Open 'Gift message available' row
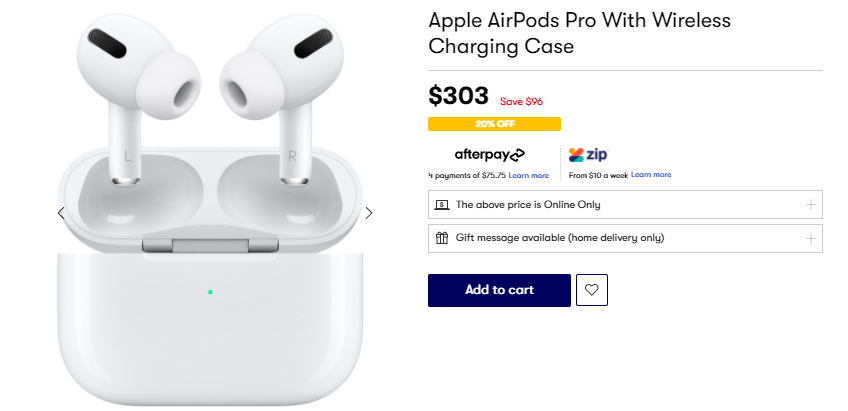Screen dimensions: 848x411 pyautogui.click(x=625, y=238)
